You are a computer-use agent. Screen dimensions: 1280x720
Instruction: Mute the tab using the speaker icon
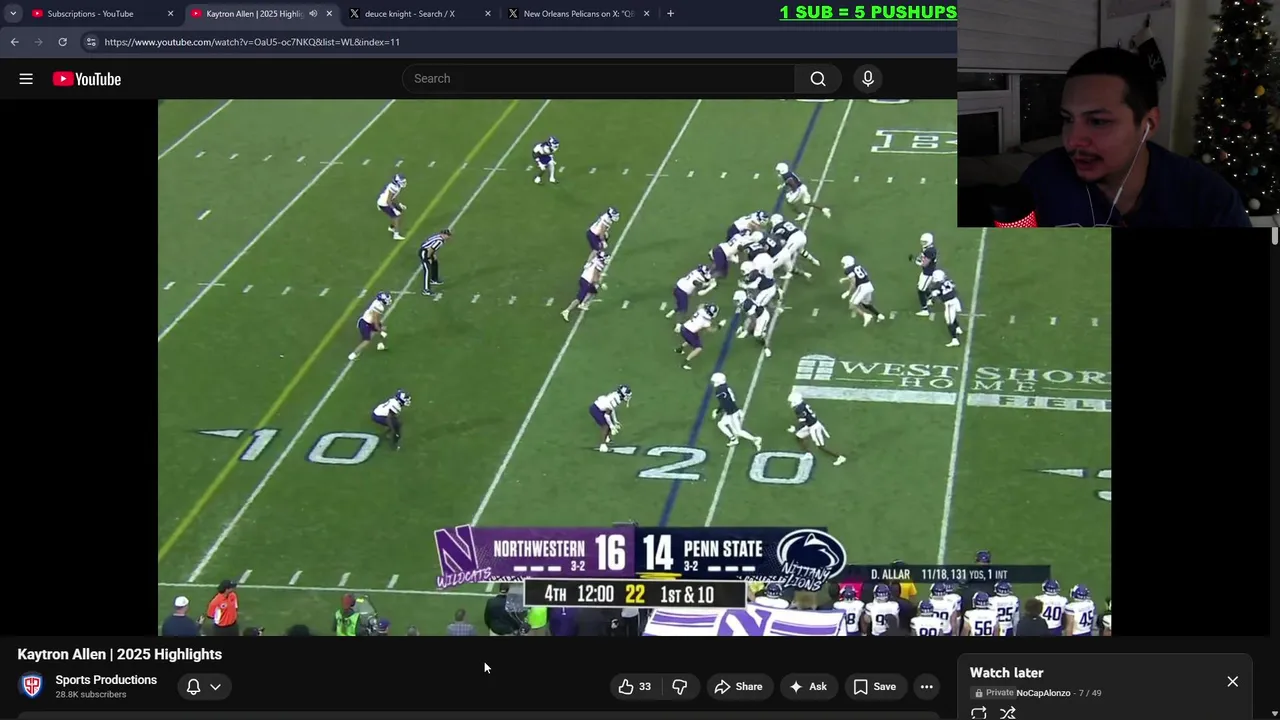pyautogui.click(x=312, y=14)
